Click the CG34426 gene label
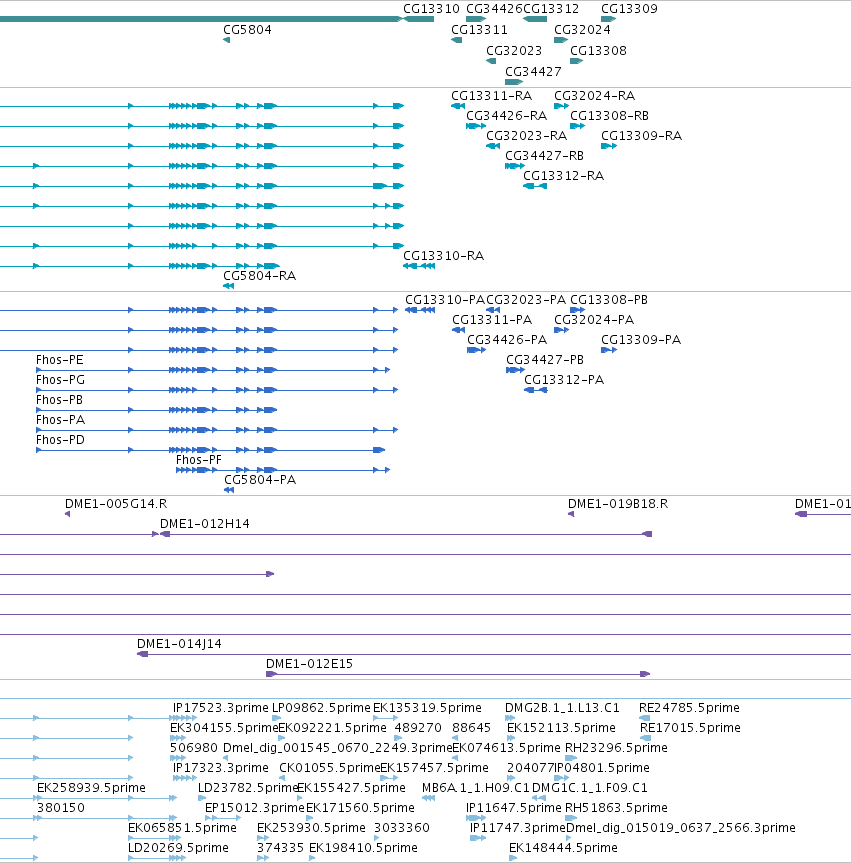 pyautogui.click(x=494, y=9)
